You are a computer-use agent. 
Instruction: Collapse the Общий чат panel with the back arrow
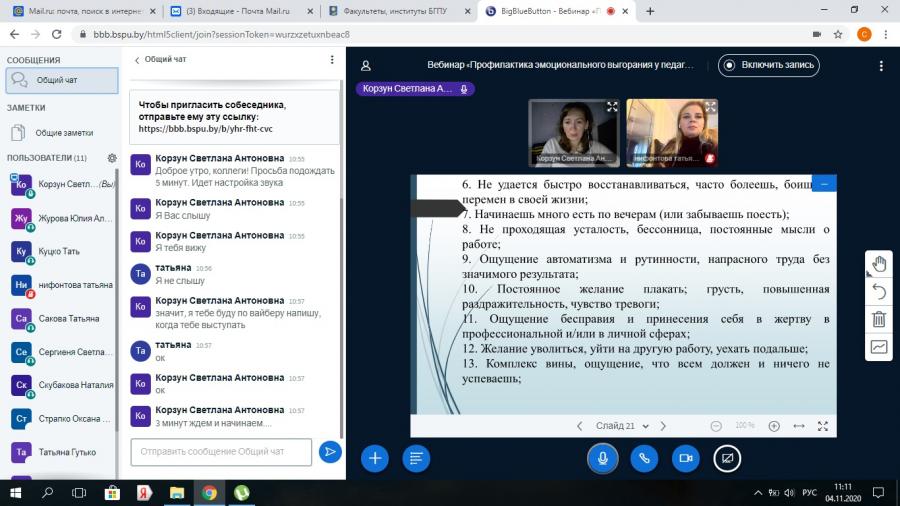coord(137,60)
